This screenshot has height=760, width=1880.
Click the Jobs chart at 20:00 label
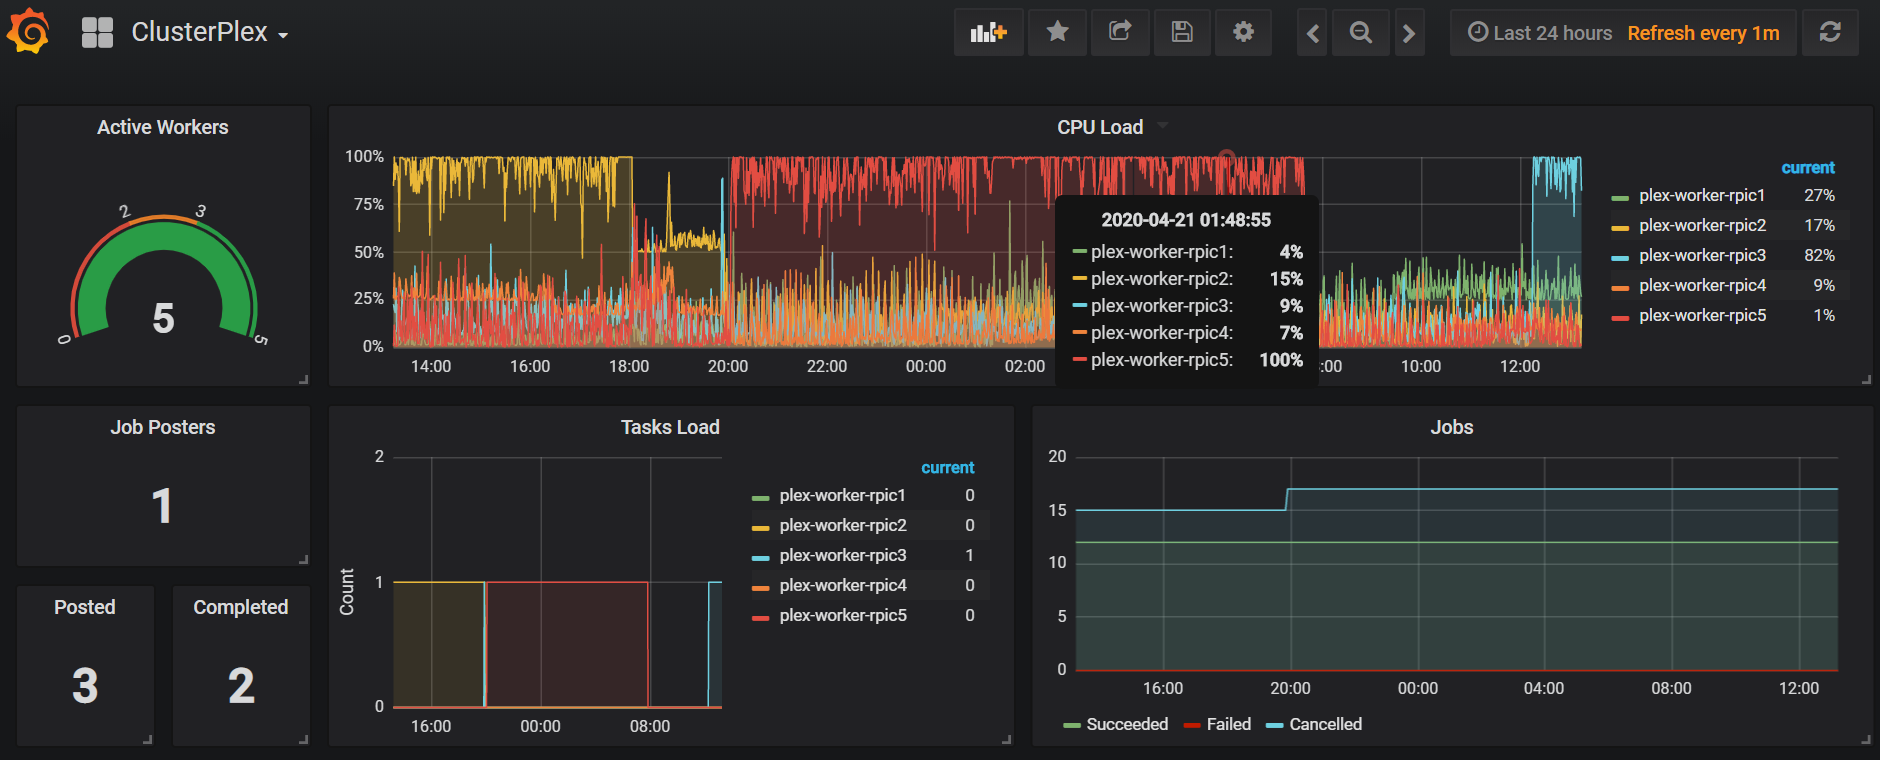tap(1290, 688)
